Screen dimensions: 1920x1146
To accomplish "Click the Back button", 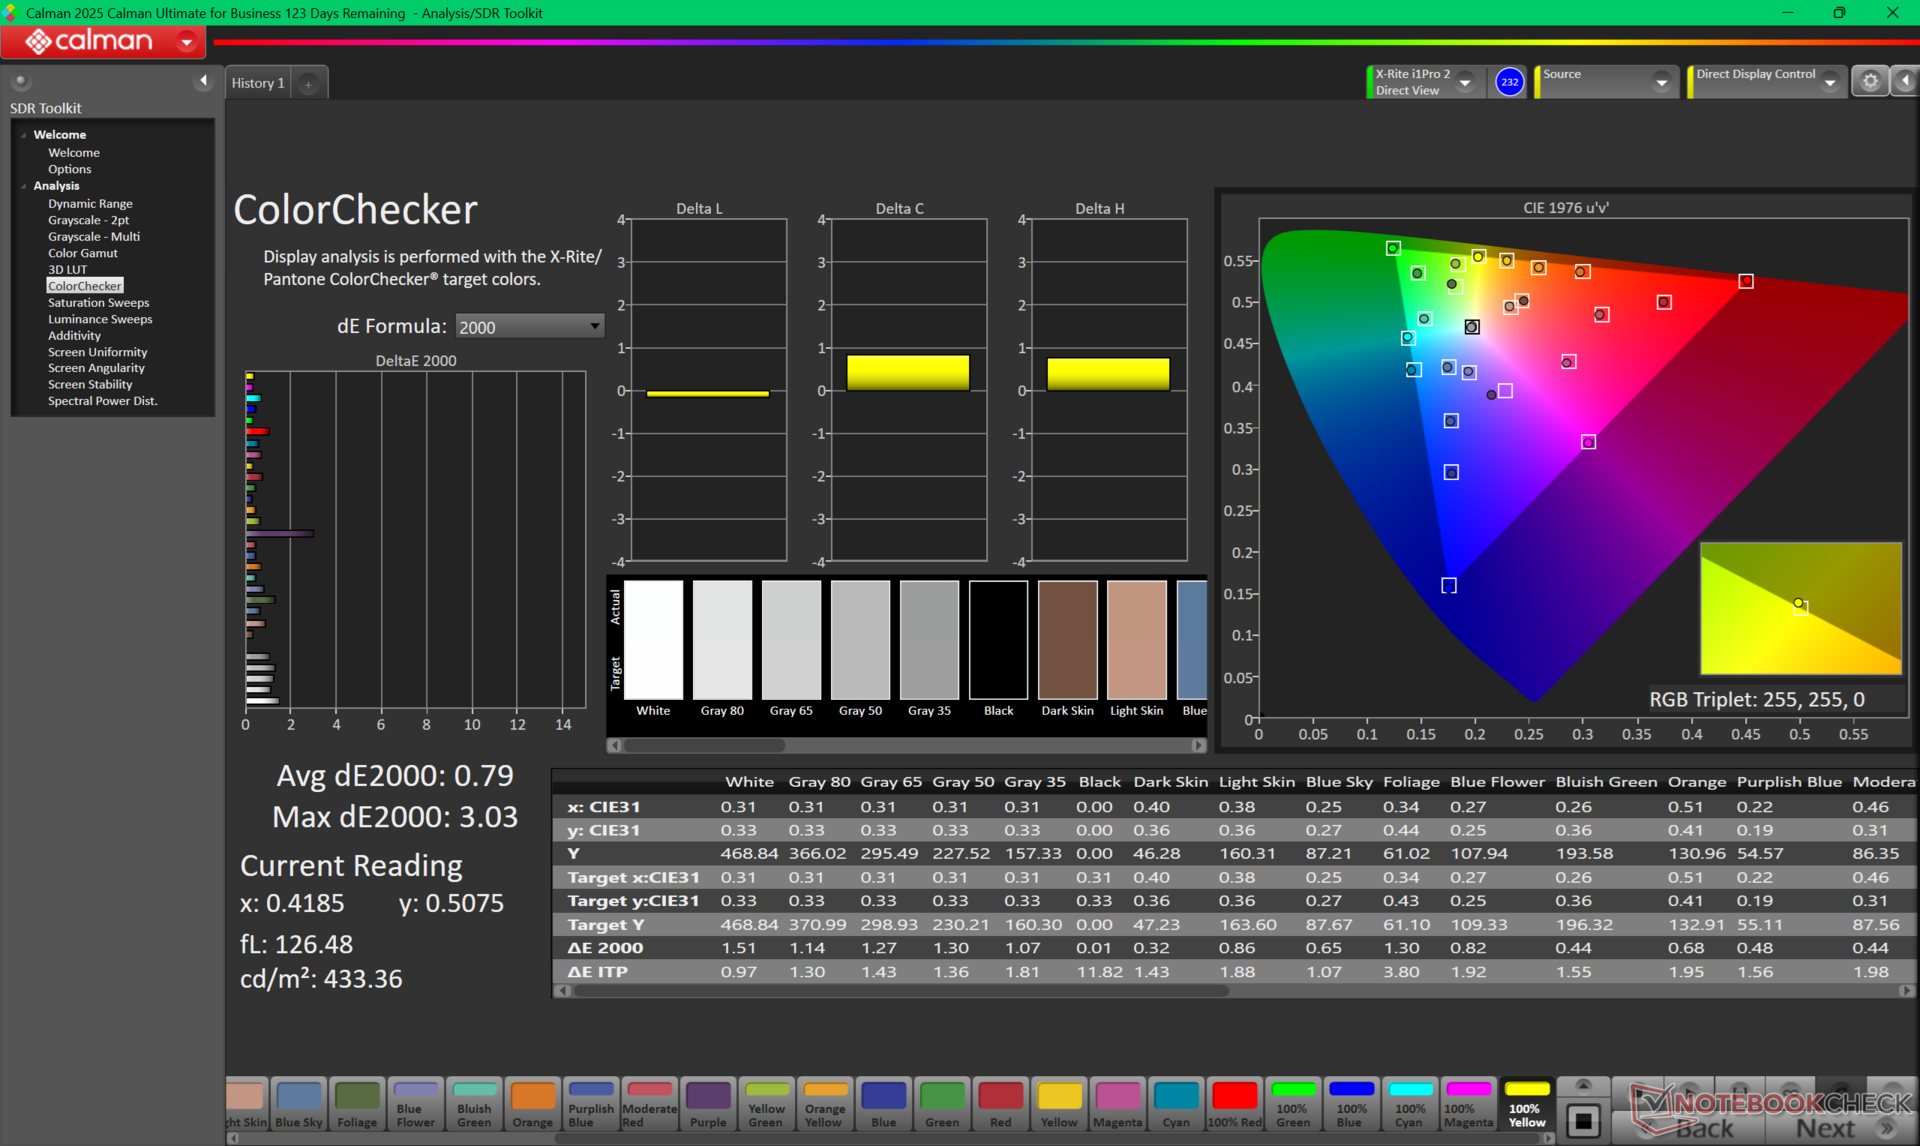I will coord(1704,1128).
